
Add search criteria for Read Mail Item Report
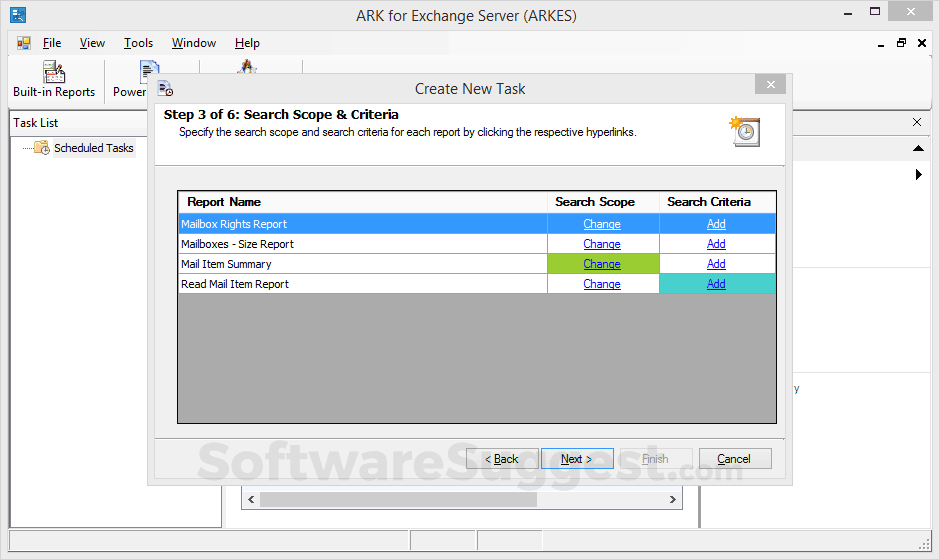[716, 284]
